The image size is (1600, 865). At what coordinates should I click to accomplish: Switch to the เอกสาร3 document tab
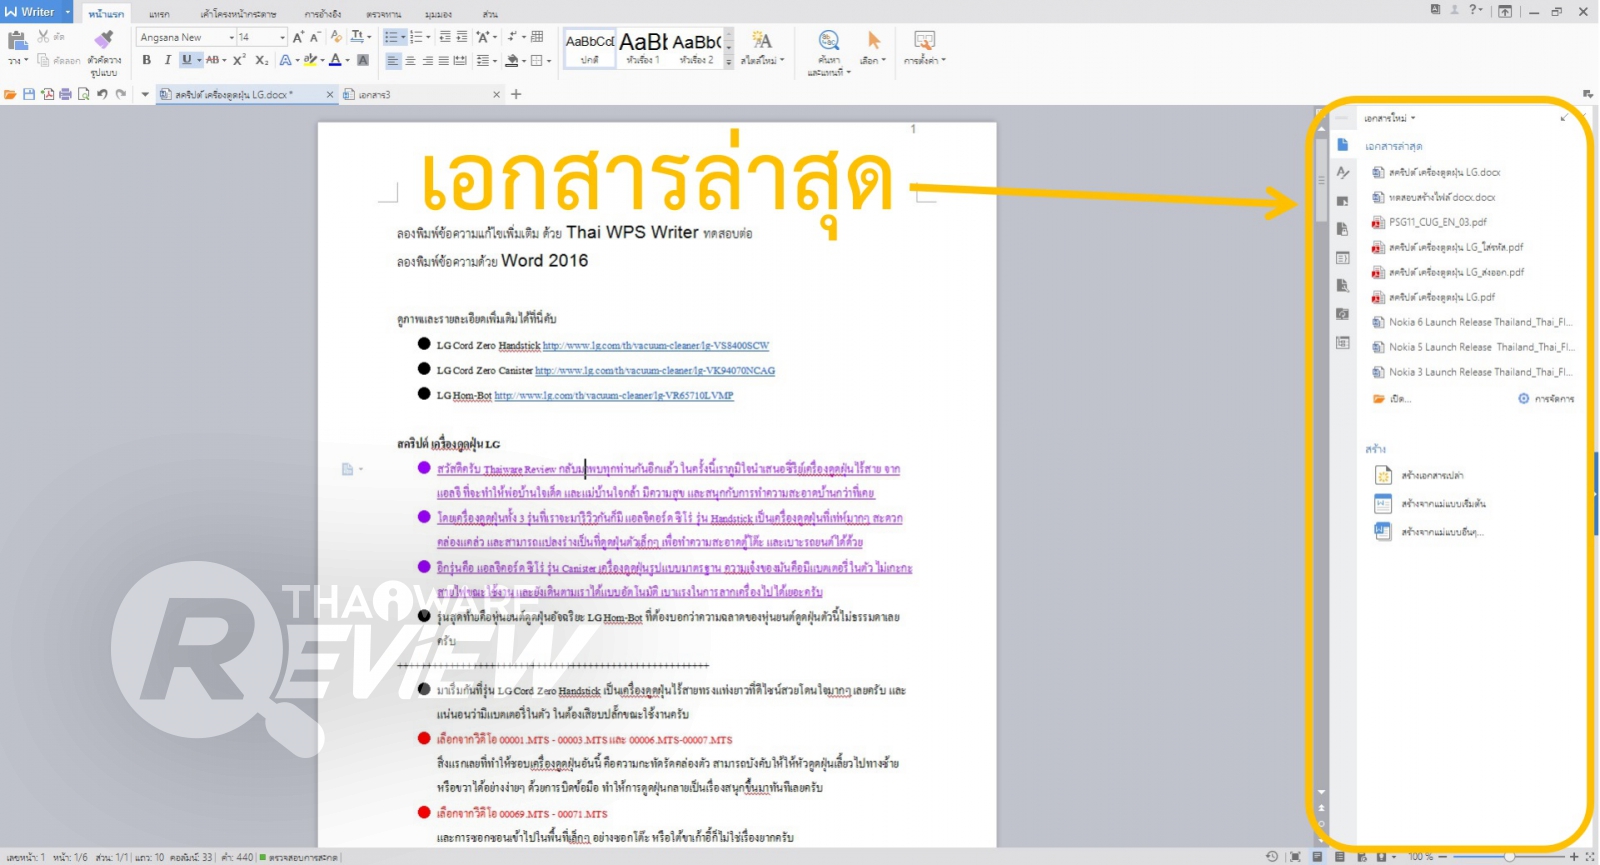pos(420,94)
